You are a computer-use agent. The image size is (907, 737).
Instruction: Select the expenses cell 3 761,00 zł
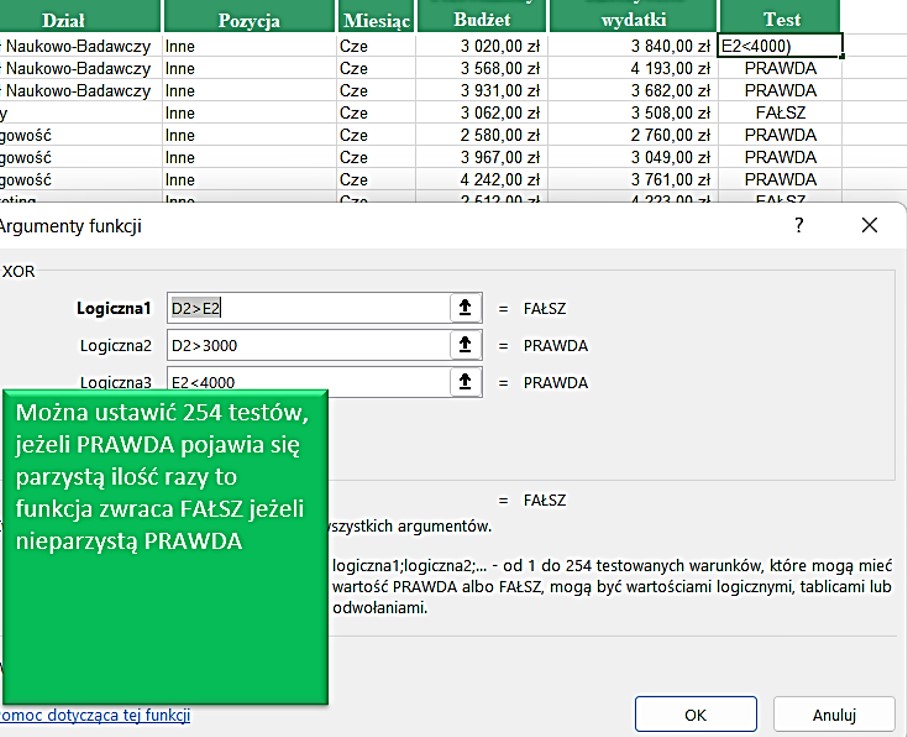pos(632,179)
